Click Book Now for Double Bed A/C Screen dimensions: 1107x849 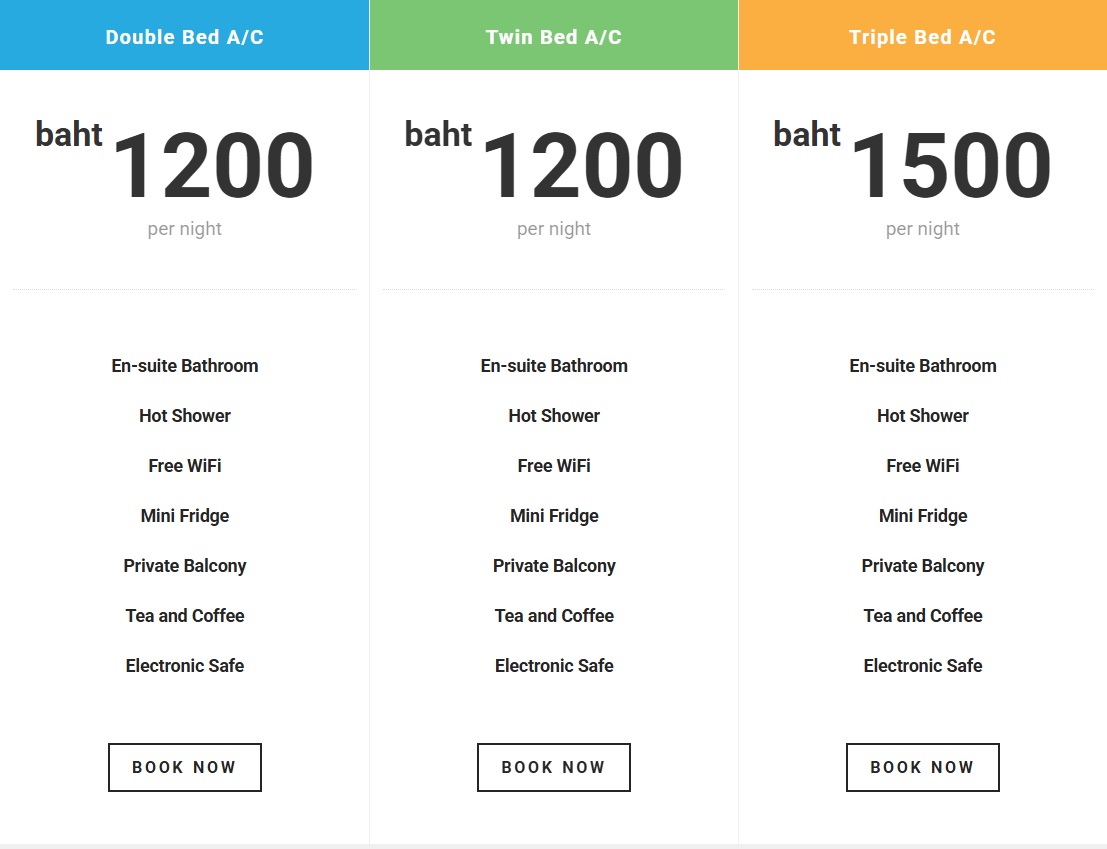pyautogui.click(x=185, y=767)
